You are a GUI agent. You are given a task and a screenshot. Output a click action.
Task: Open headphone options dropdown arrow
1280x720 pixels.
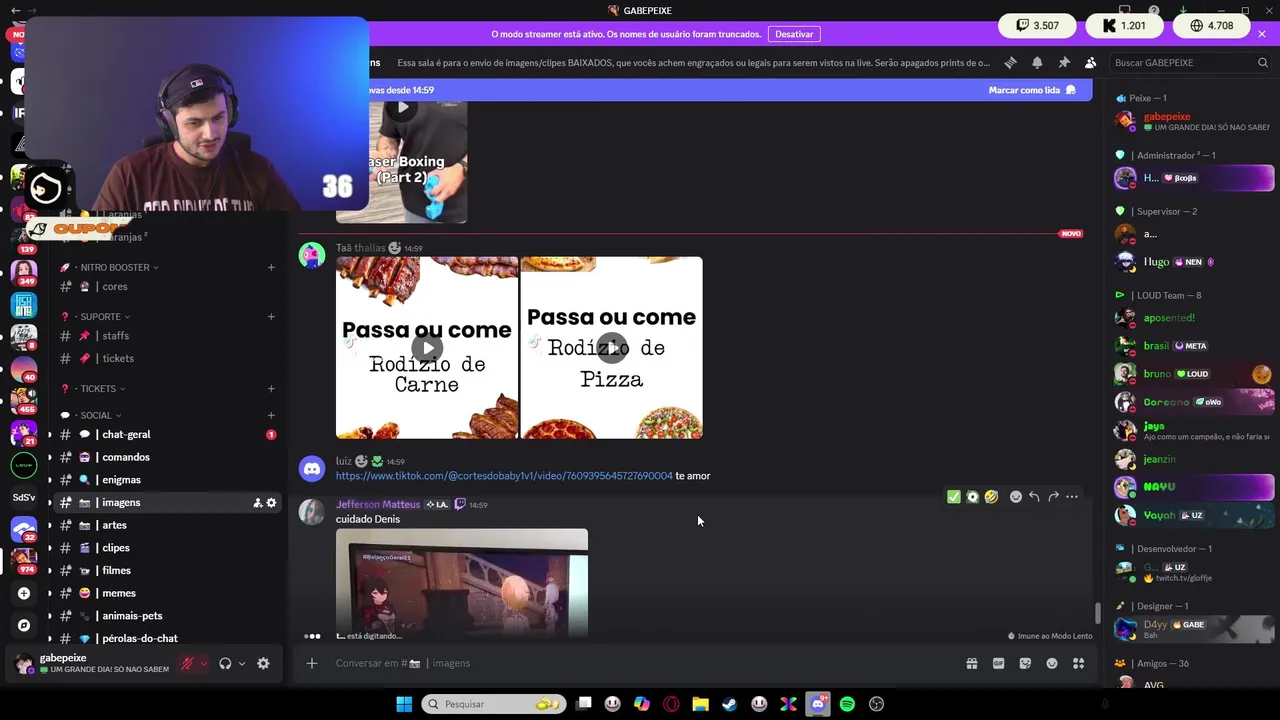(x=241, y=663)
